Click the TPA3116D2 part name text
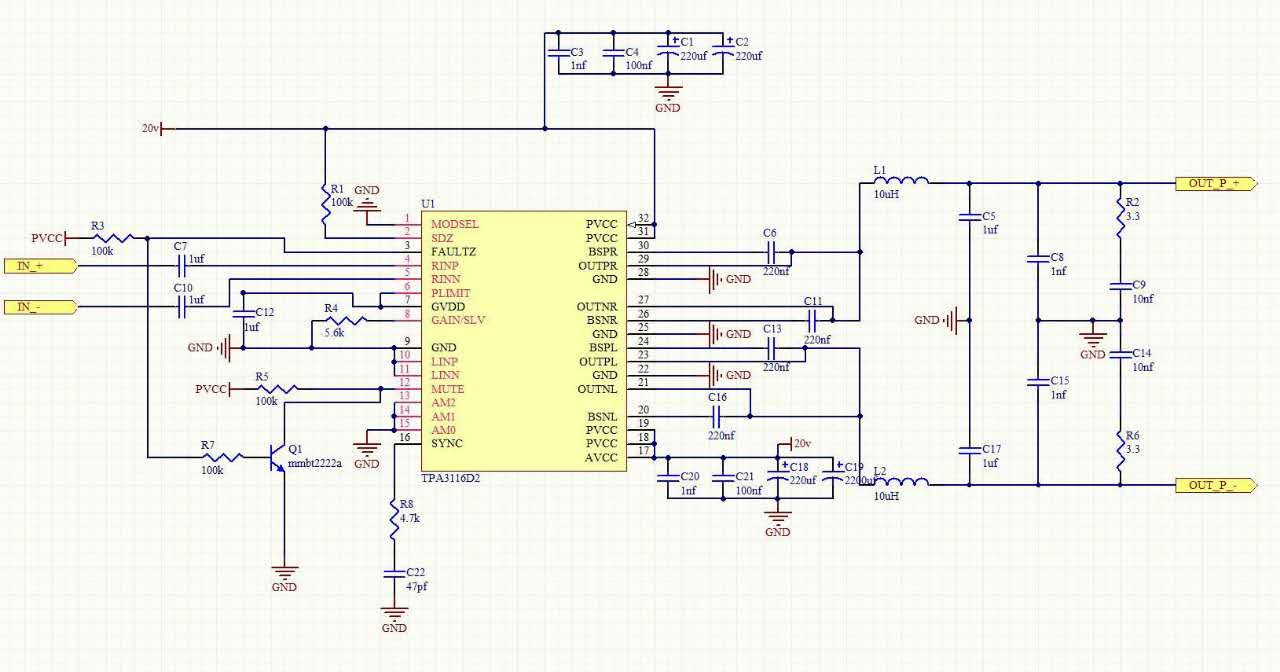This screenshot has height=672, width=1280. 451,478
